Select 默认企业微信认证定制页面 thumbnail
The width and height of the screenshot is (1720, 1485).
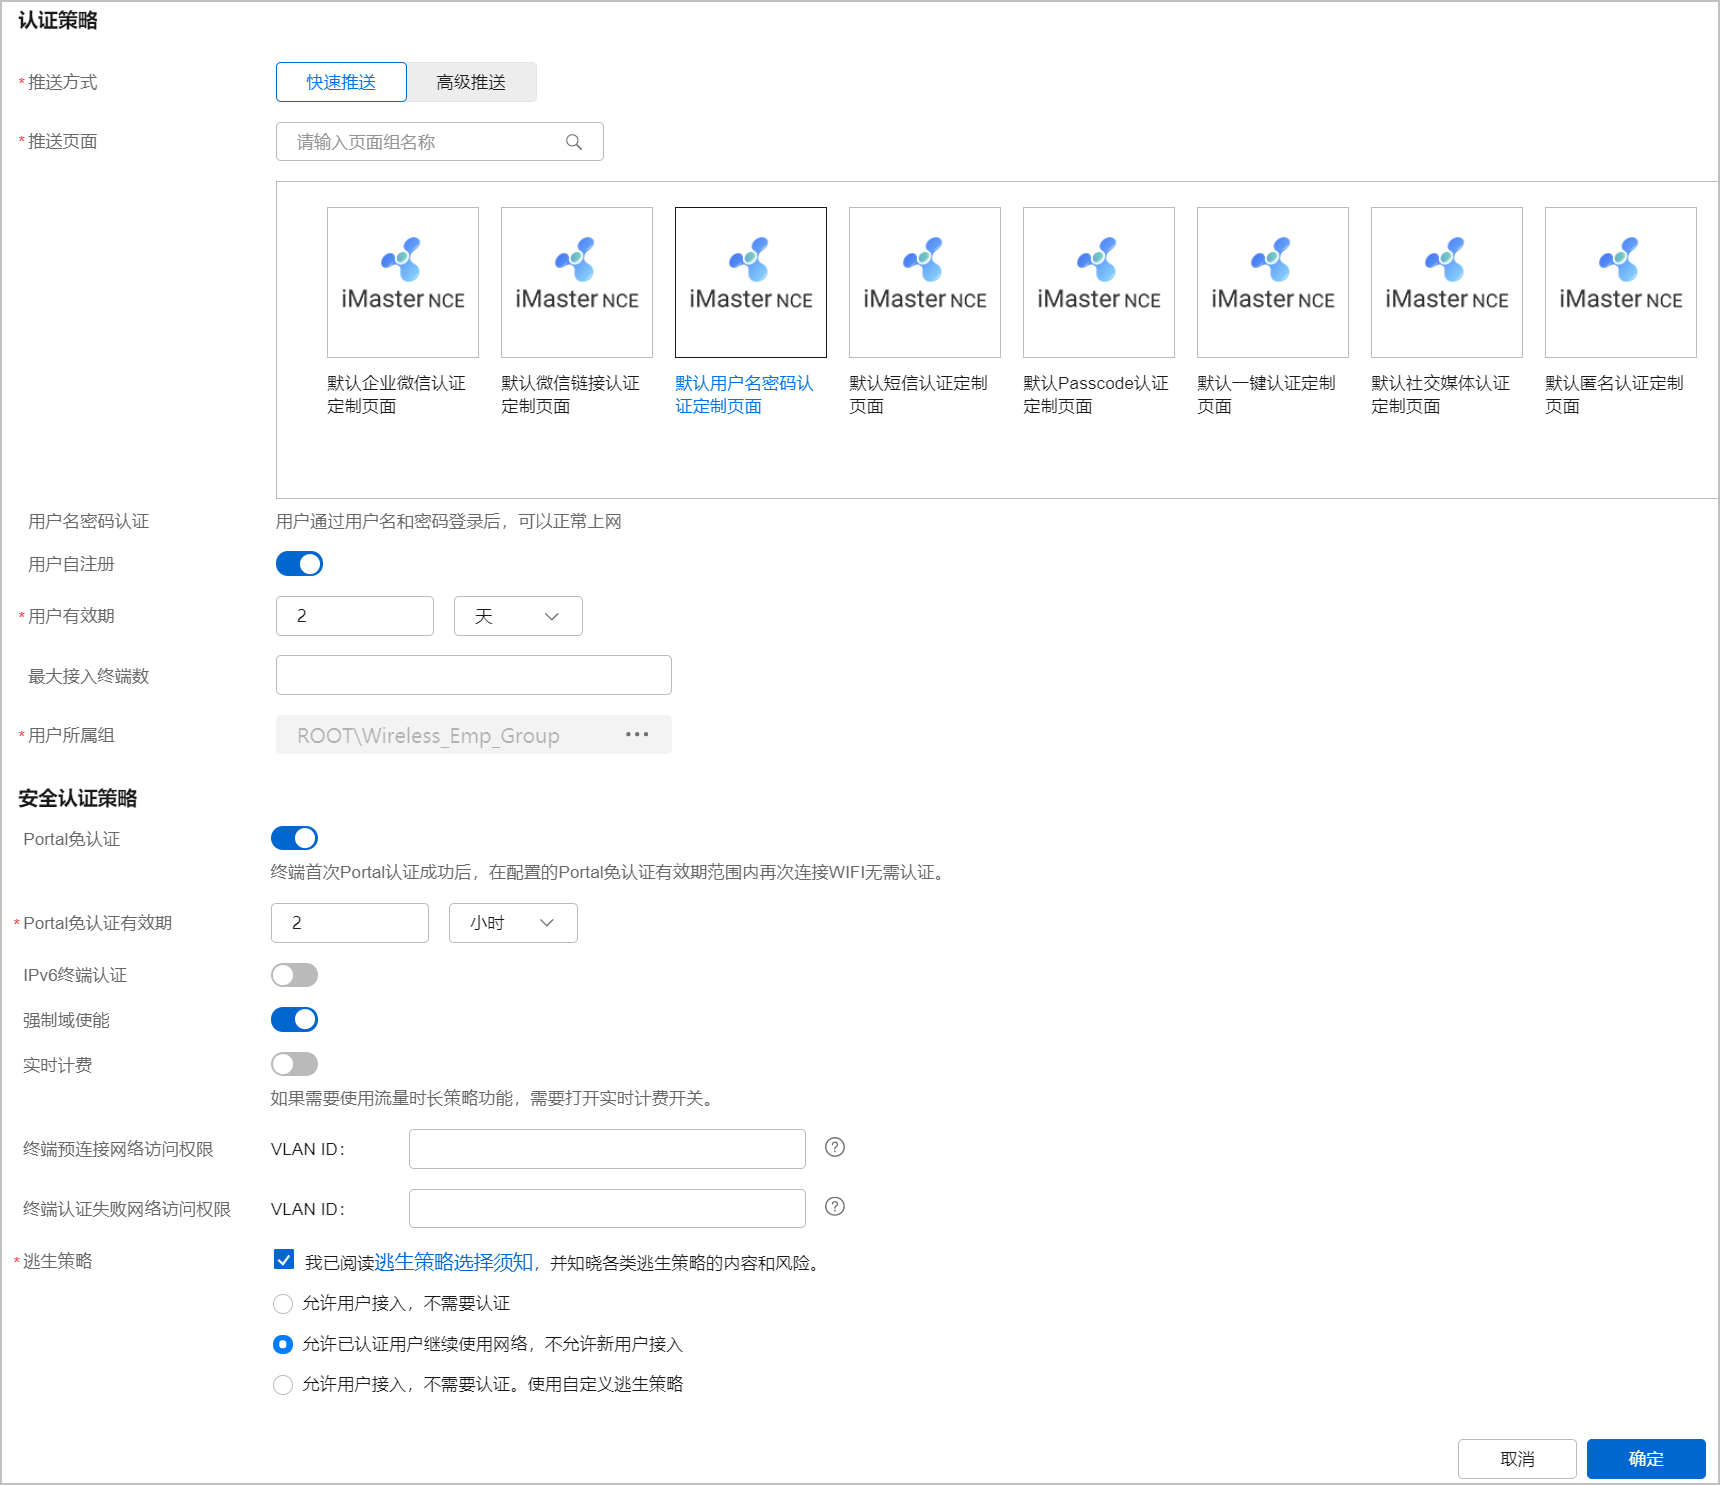403,282
